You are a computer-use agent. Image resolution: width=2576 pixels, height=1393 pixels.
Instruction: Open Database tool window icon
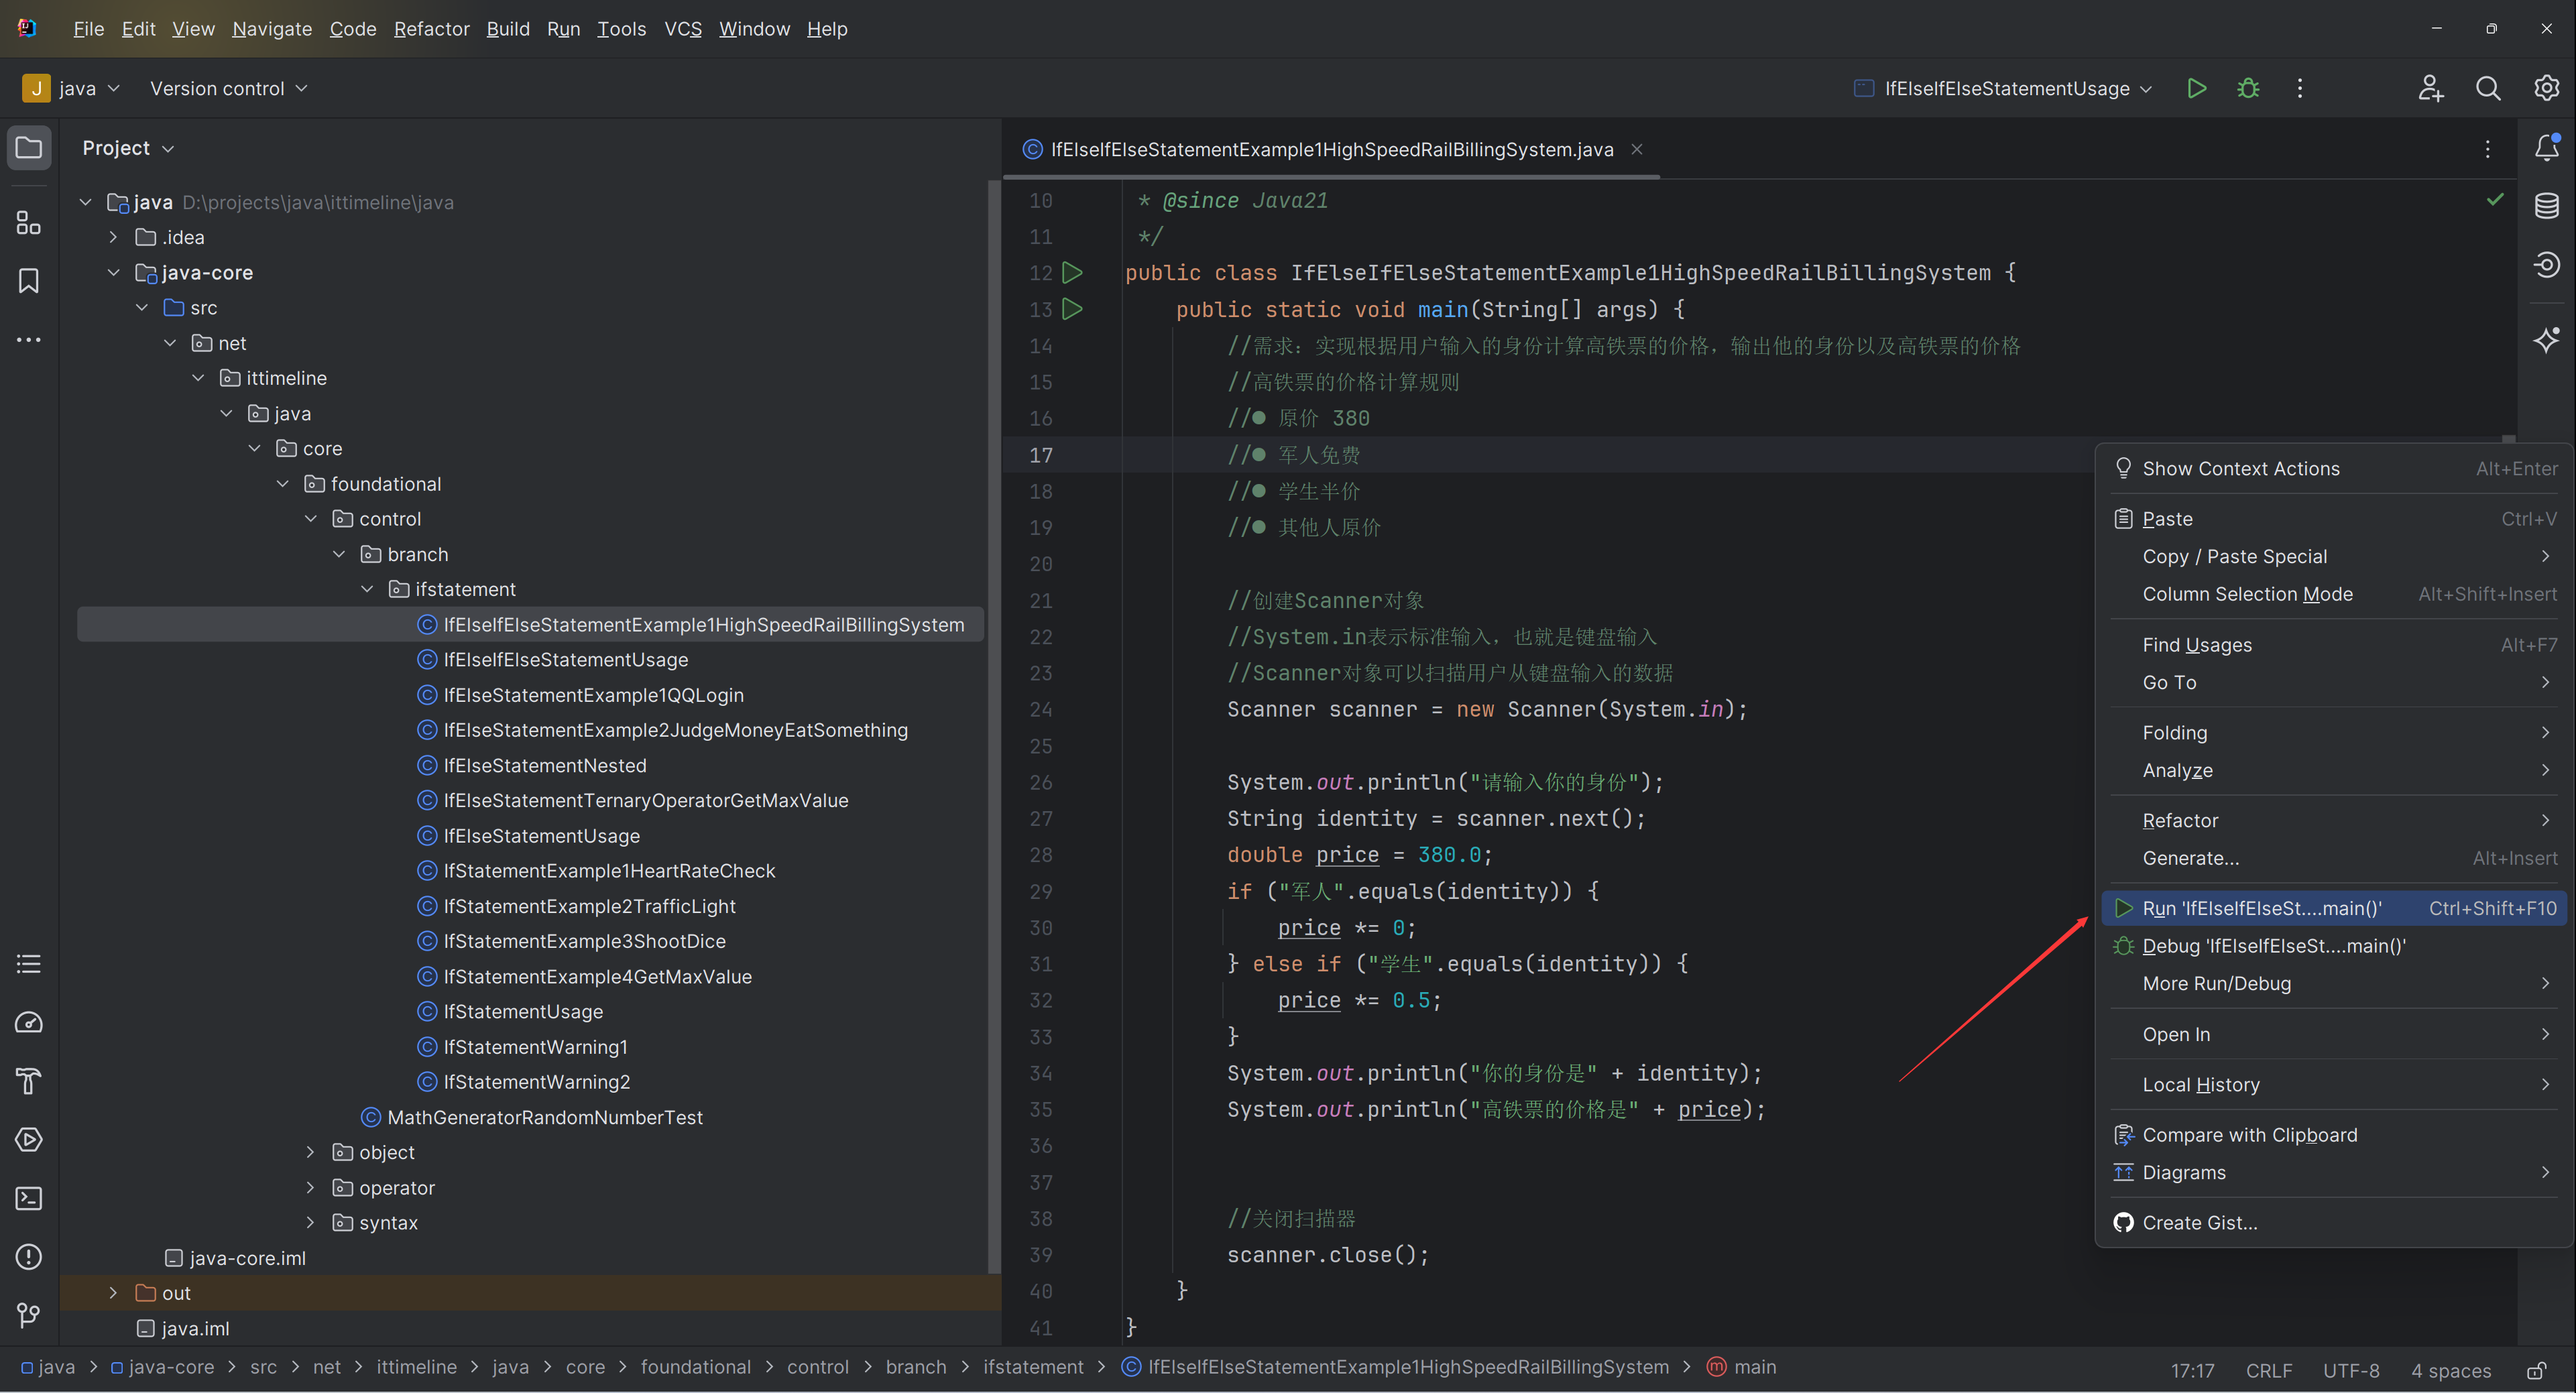pyautogui.click(x=2546, y=206)
